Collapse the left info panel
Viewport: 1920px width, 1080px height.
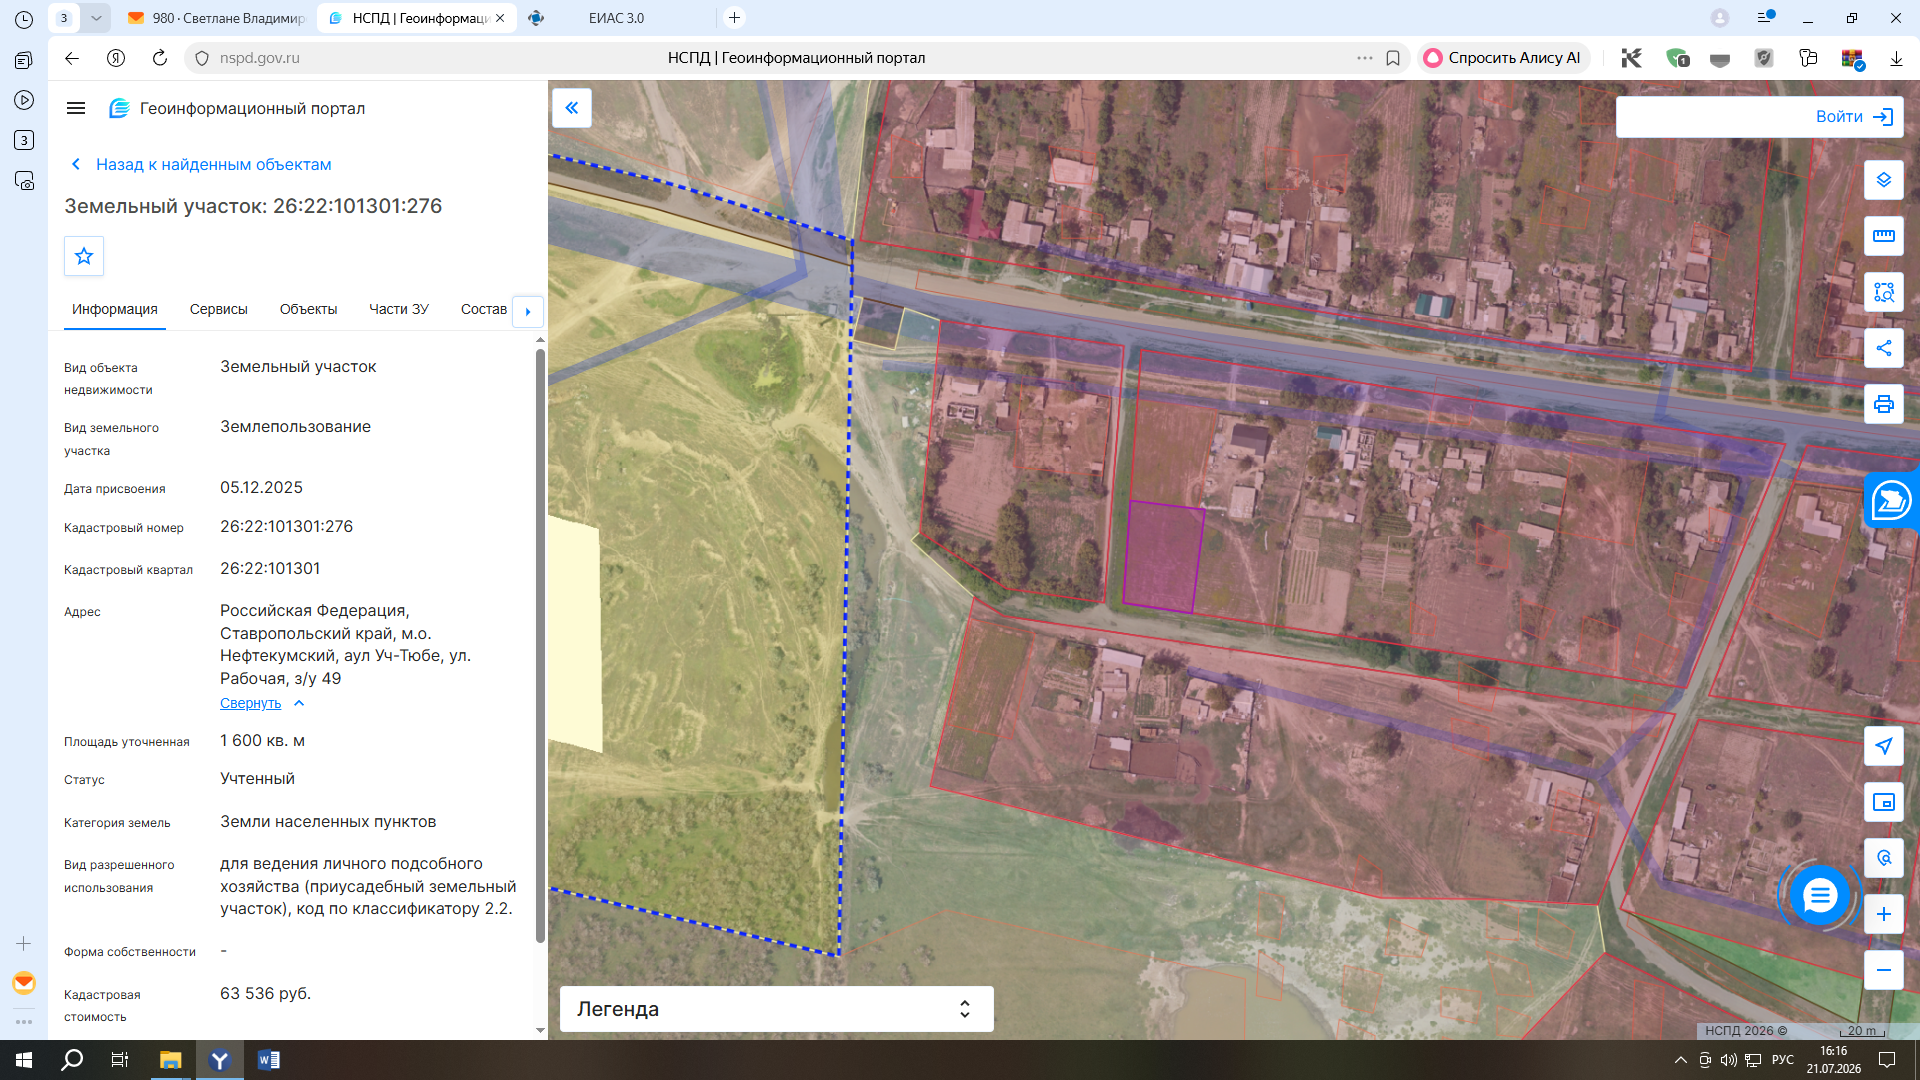tap(572, 108)
